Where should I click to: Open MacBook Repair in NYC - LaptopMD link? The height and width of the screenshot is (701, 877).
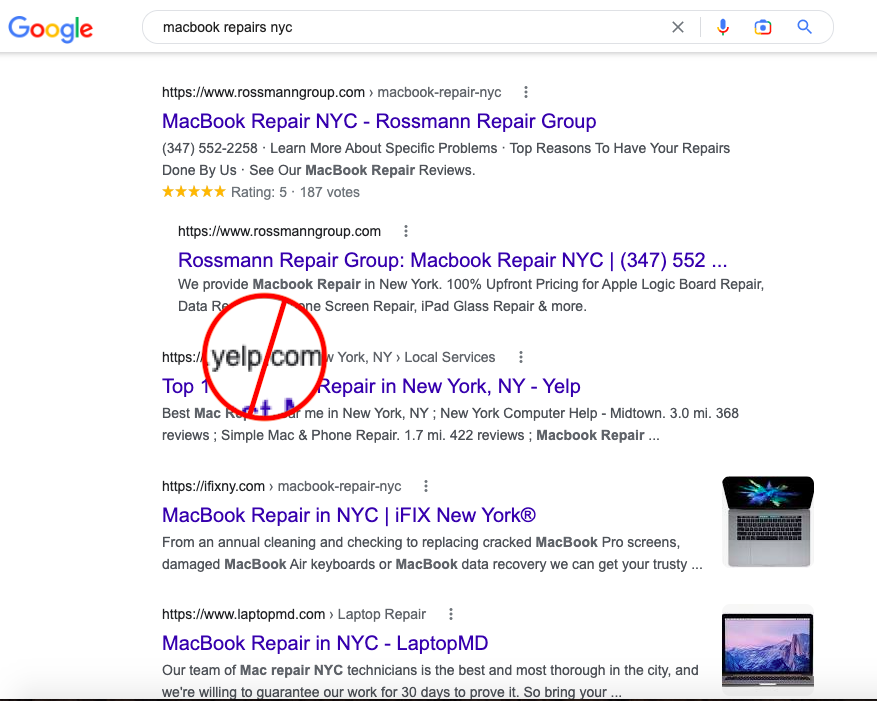pos(325,643)
